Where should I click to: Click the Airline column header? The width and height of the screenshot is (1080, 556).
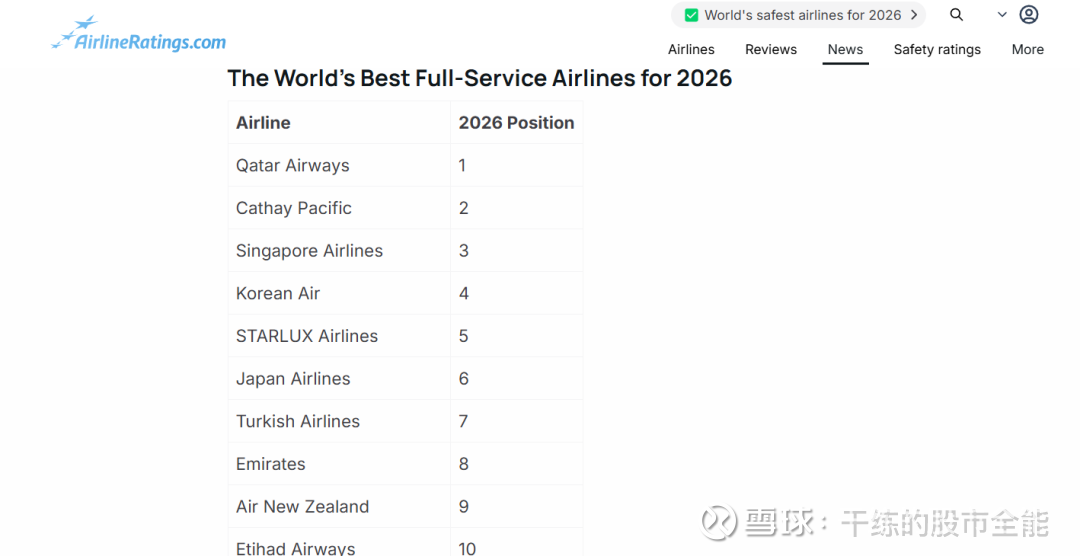263,123
